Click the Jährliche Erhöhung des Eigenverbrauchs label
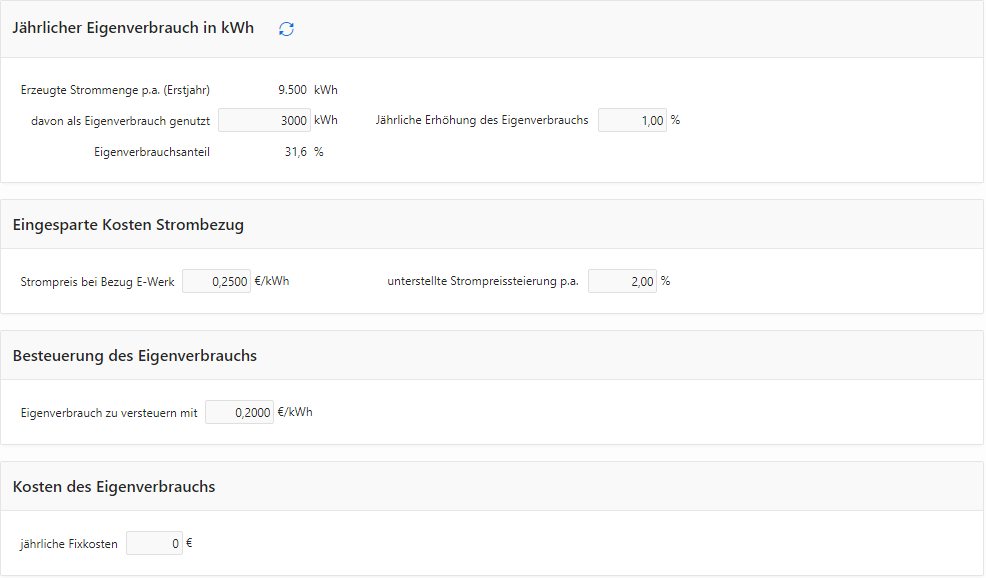 click(482, 120)
